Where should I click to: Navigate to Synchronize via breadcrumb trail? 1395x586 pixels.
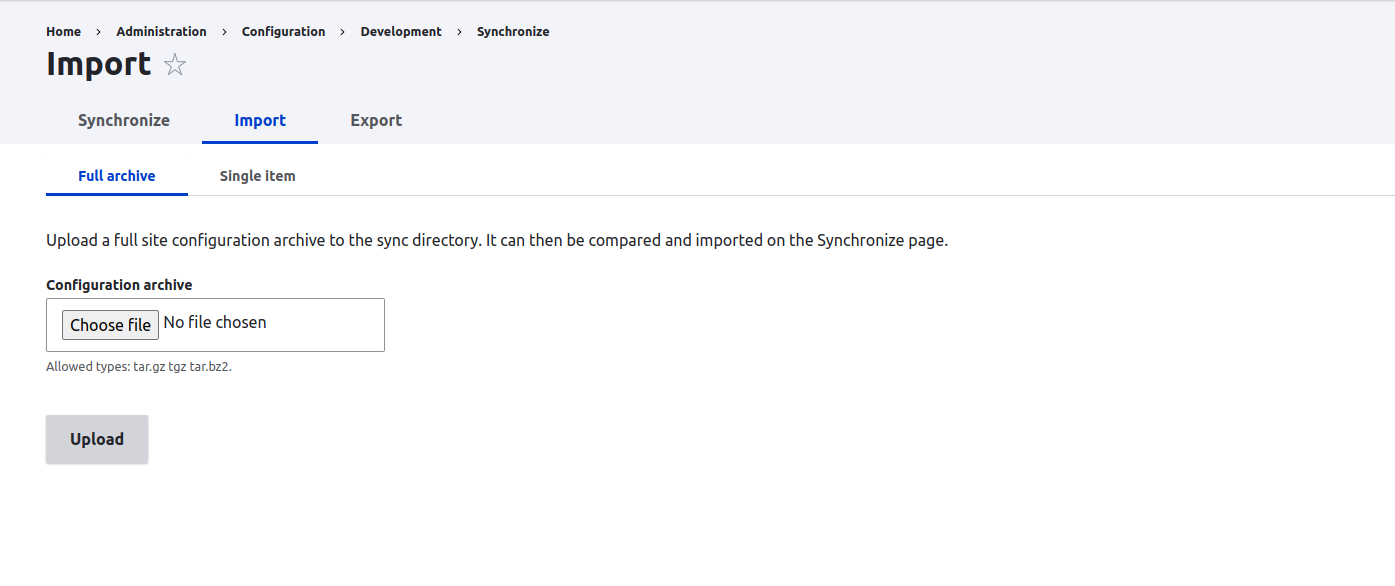click(x=513, y=31)
